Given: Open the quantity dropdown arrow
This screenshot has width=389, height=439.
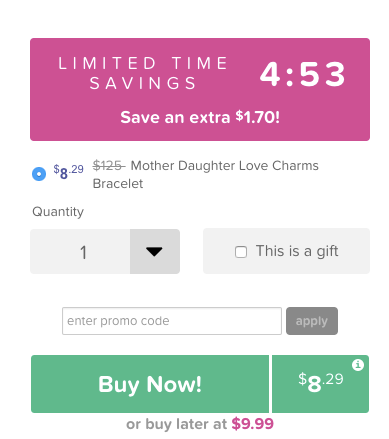Looking at the screenshot, I should [x=155, y=251].
